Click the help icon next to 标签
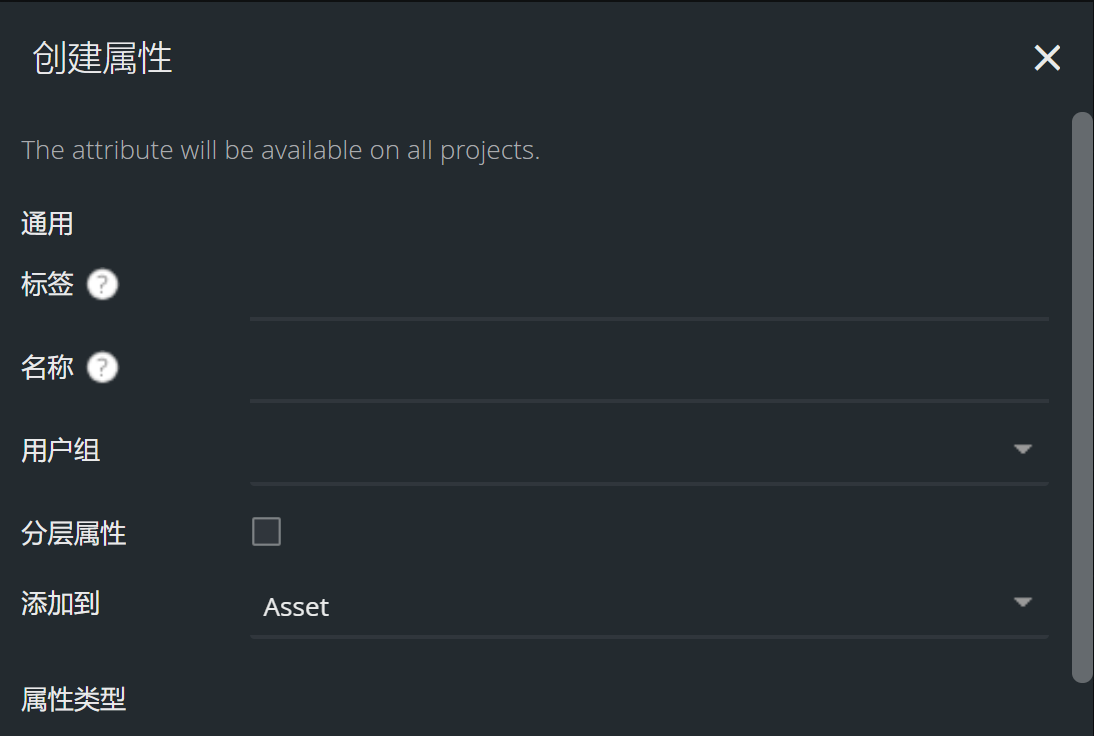This screenshot has width=1094, height=736. point(102,285)
